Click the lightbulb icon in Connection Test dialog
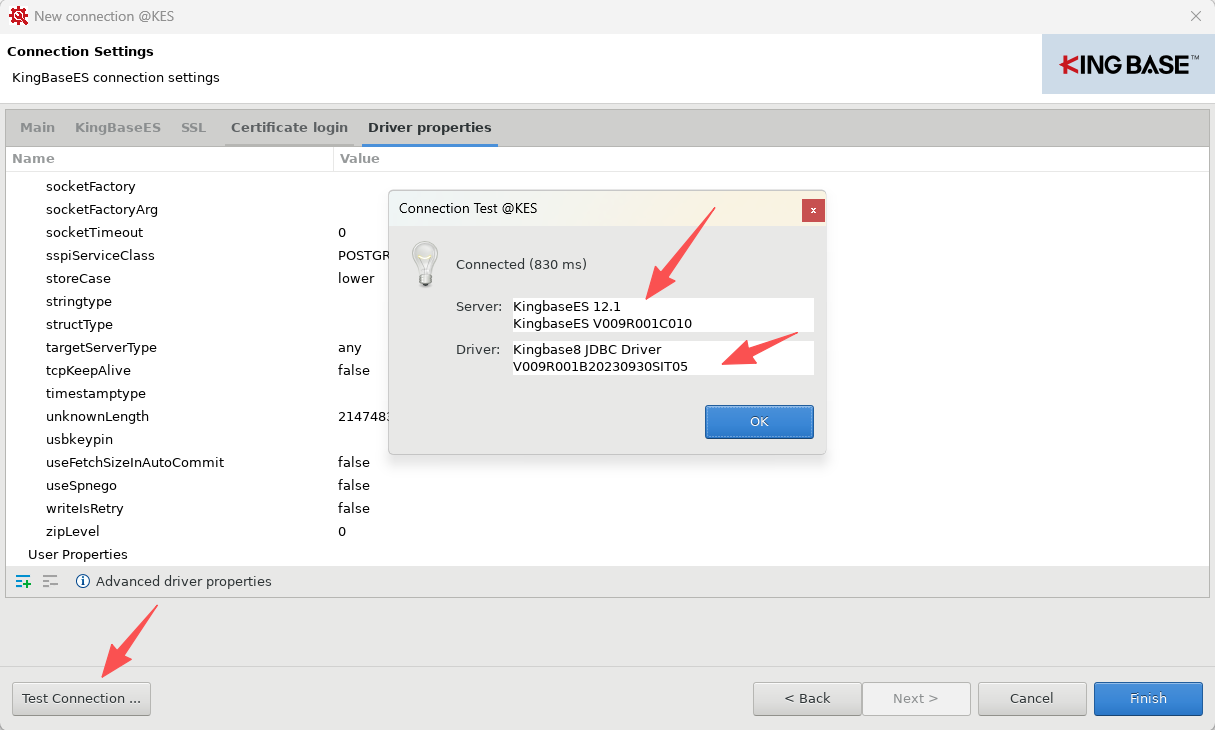 425,264
